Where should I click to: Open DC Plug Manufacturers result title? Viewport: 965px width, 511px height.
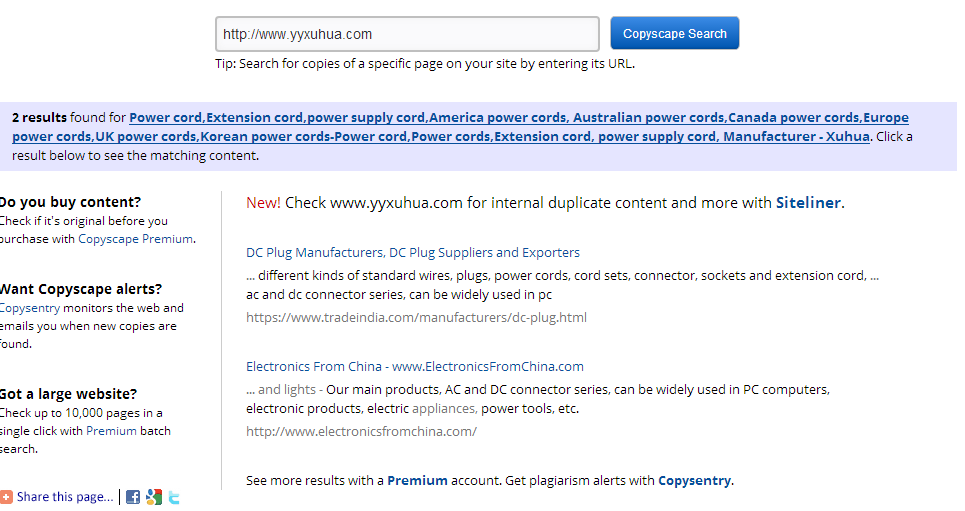(x=412, y=252)
